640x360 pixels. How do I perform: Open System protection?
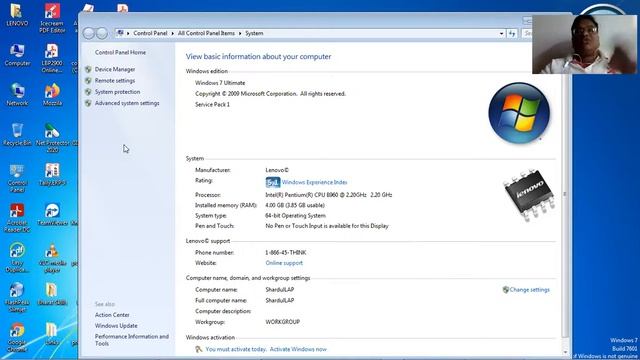tap(118, 92)
